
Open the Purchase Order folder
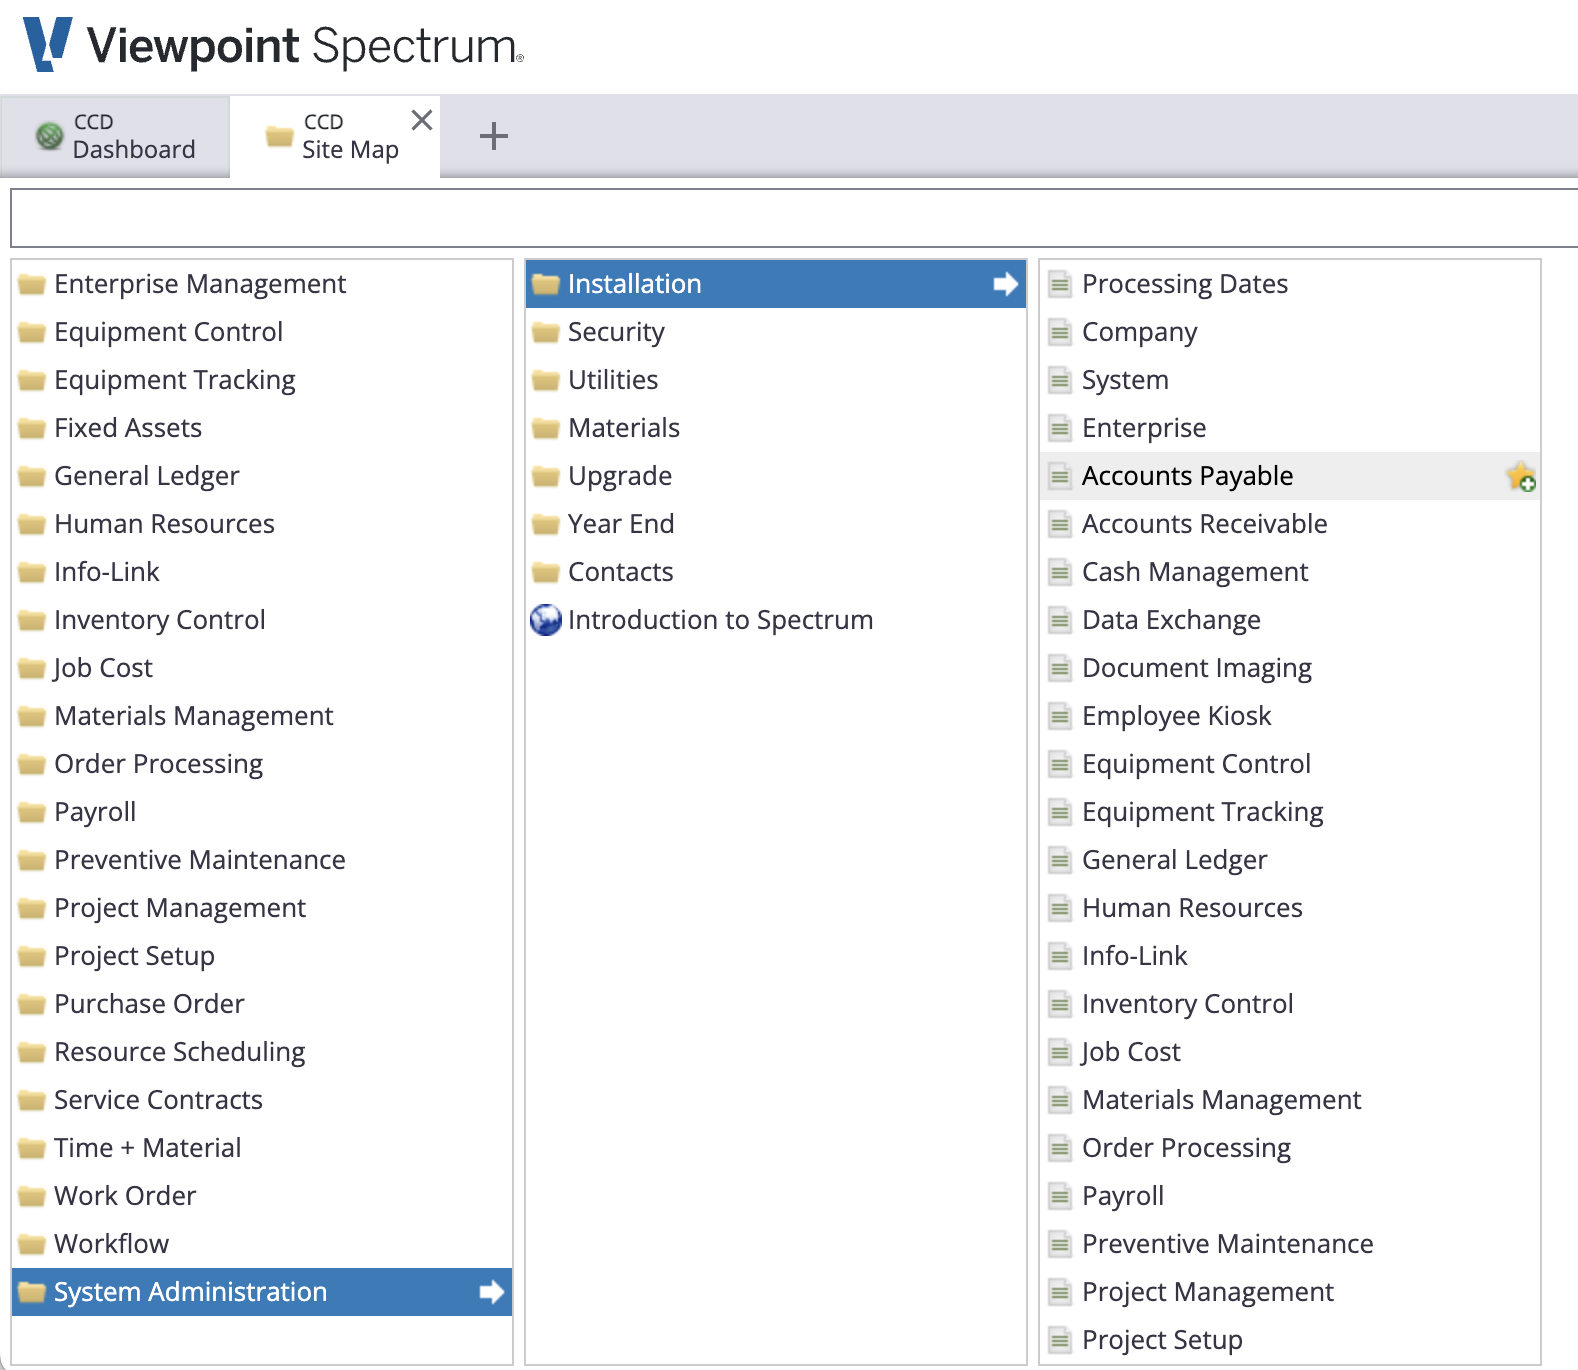click(262, 1004)
